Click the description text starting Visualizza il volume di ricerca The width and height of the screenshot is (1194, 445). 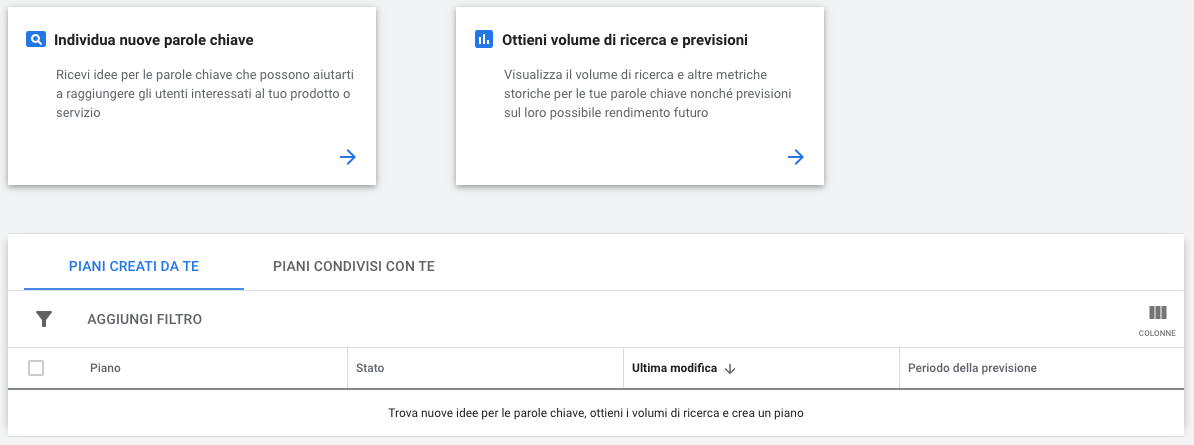[647, 94]
